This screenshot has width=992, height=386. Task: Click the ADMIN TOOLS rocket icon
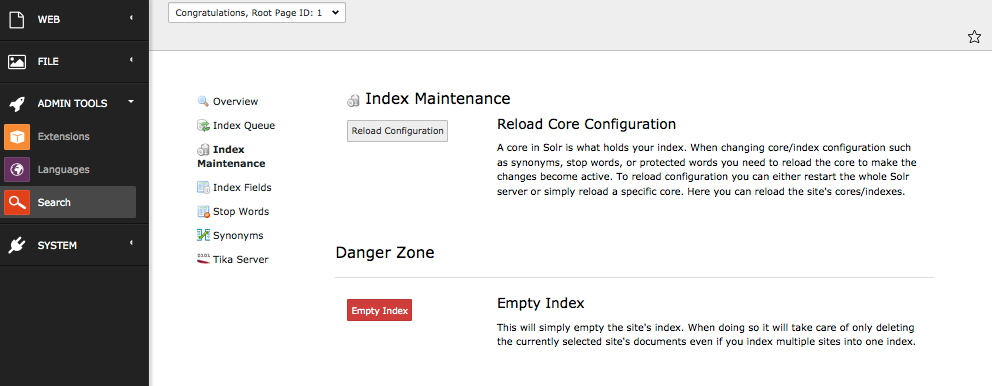[17, 103]
